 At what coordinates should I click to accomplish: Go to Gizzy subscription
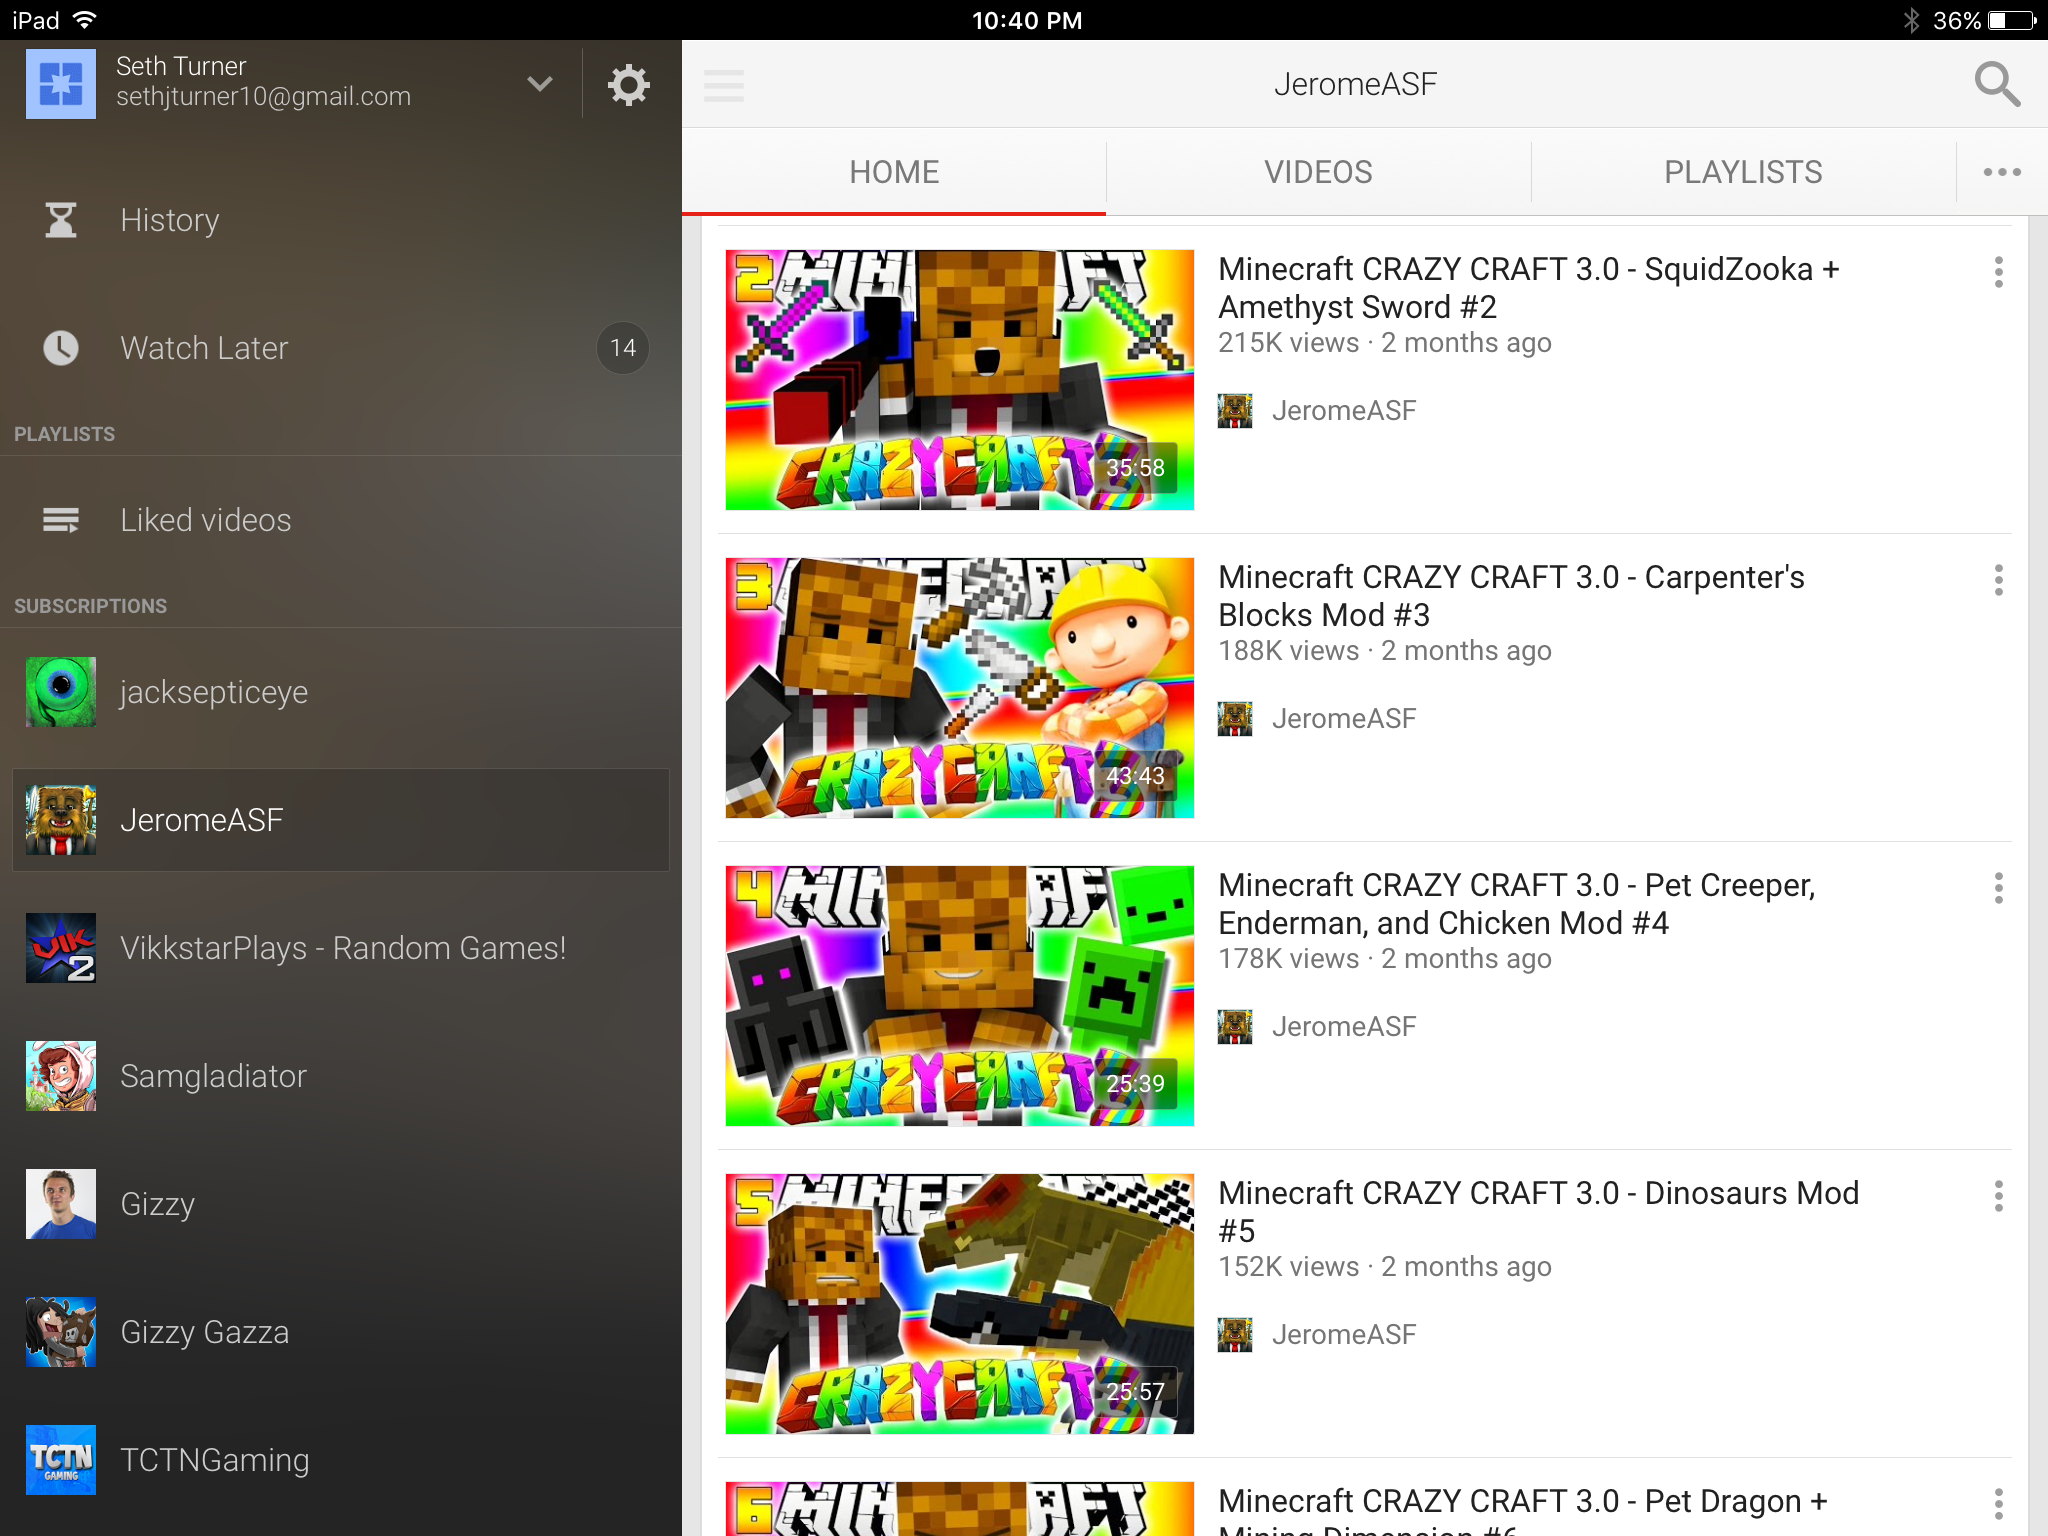tap(341, 1204)
